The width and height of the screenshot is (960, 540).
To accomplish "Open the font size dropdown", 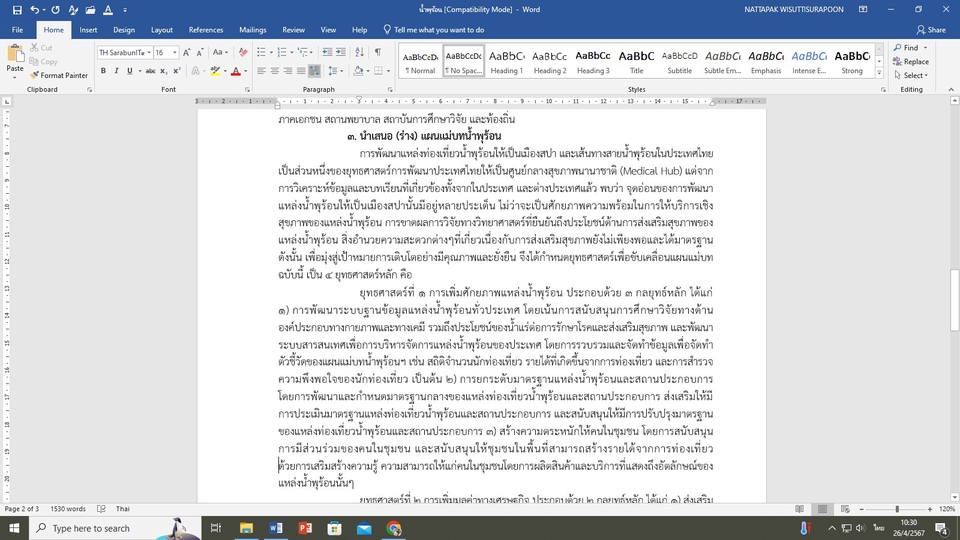I will [x=174, y=53].
